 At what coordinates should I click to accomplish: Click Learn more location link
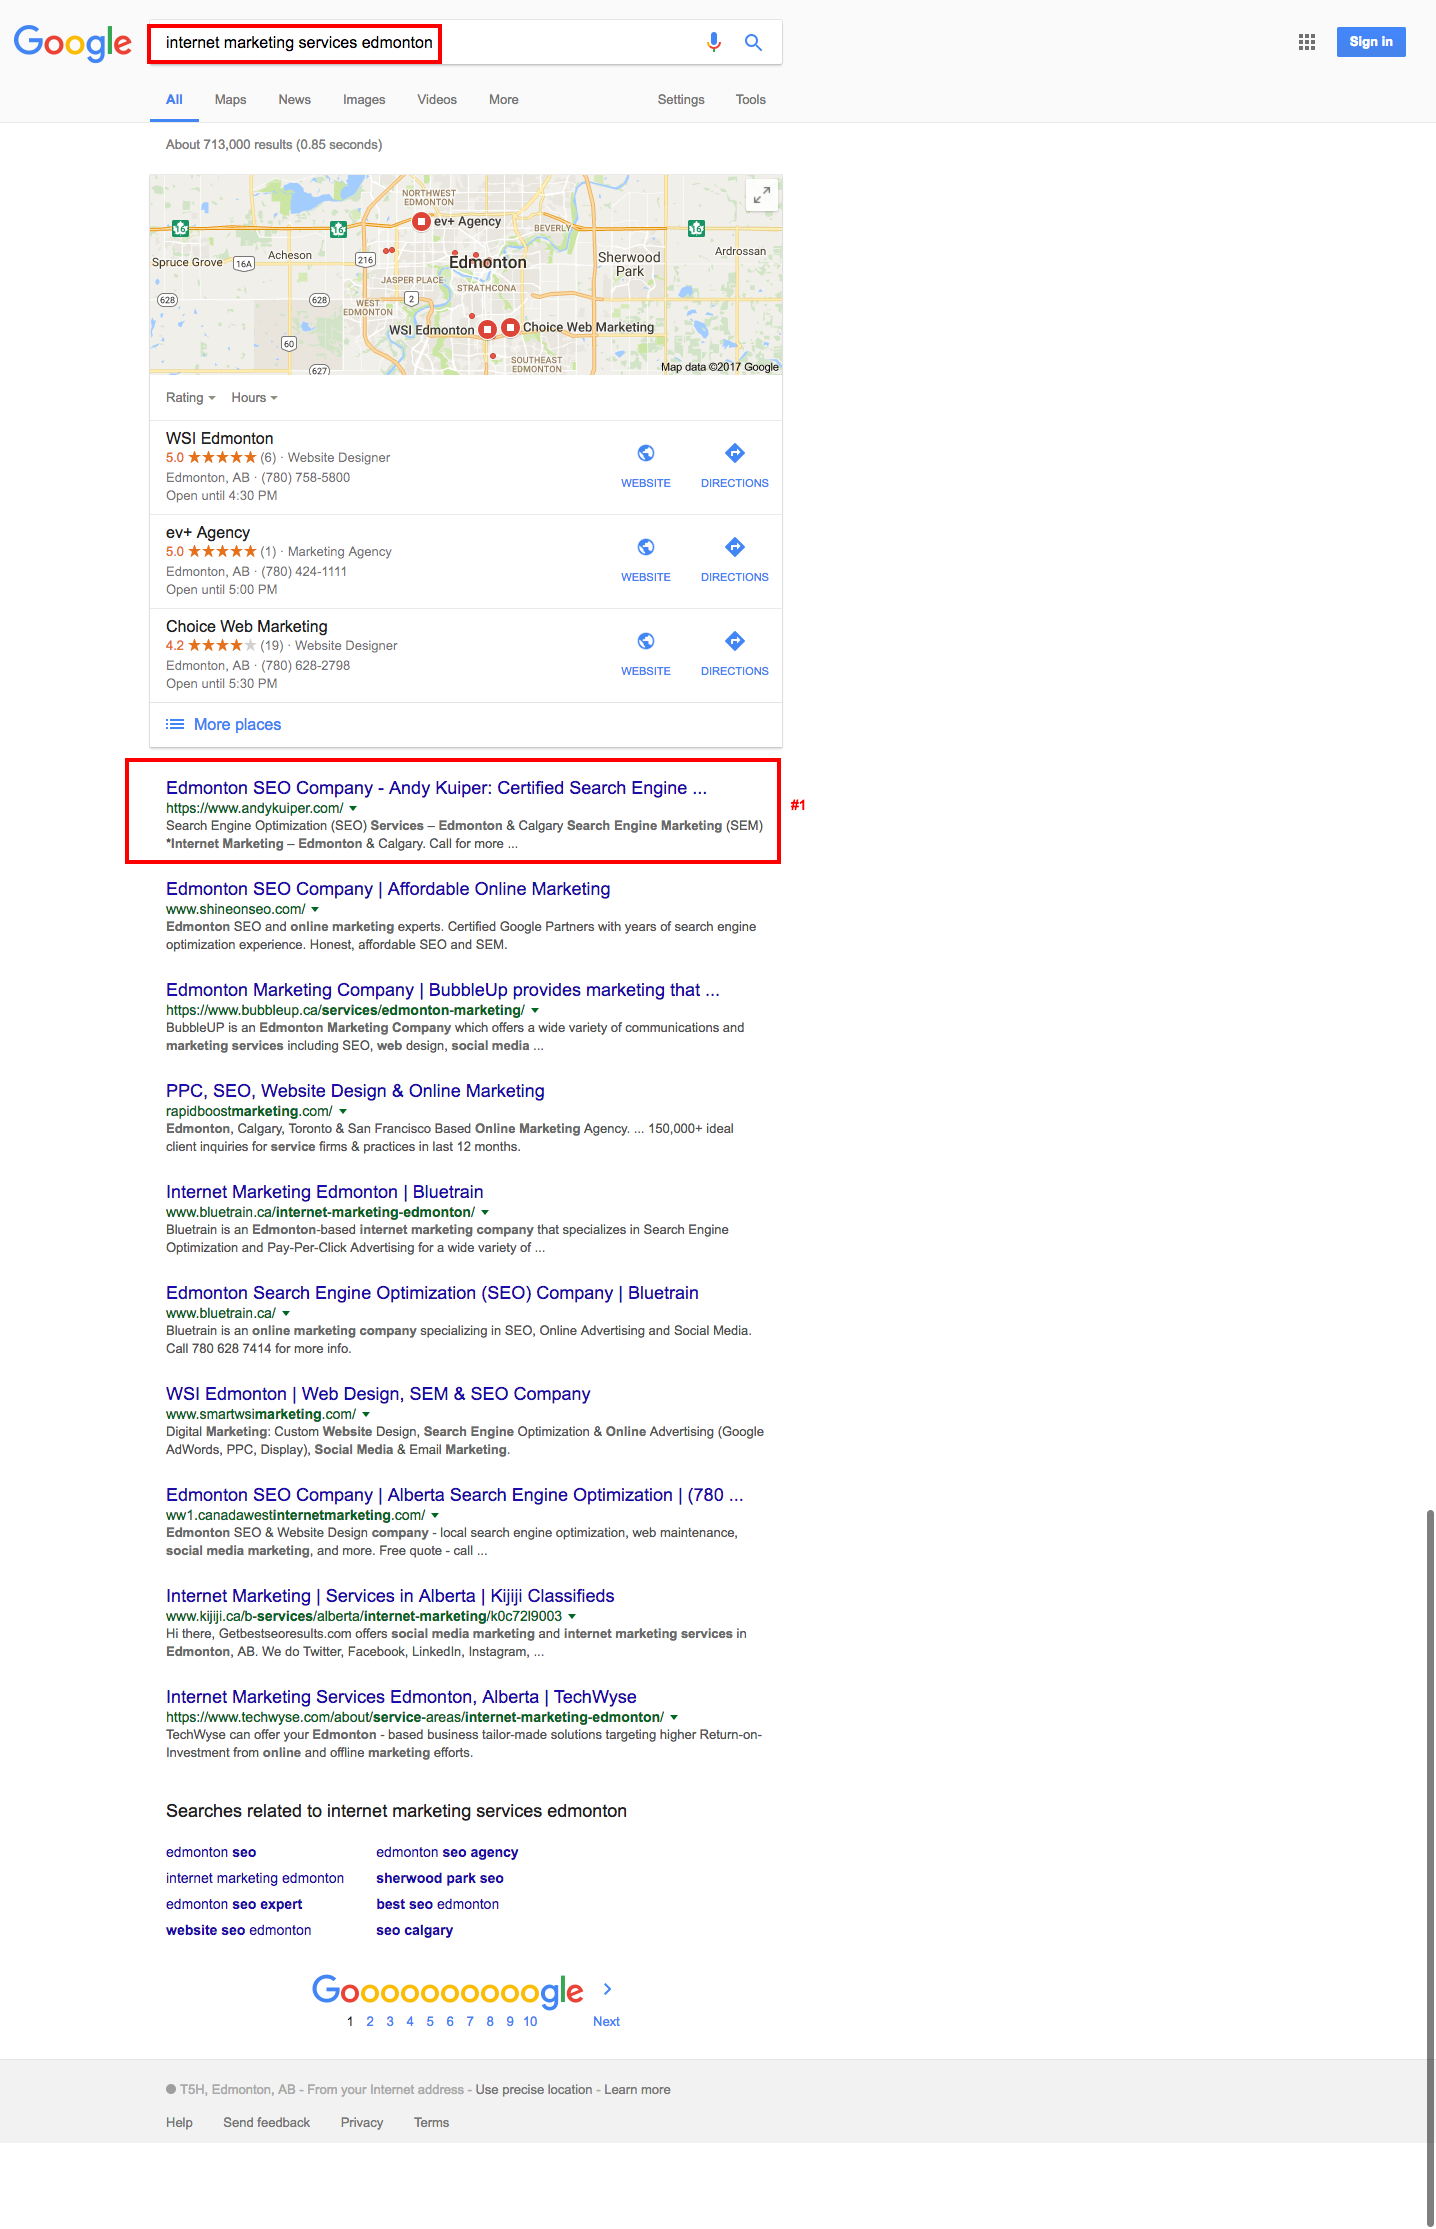coord(637,2089)
